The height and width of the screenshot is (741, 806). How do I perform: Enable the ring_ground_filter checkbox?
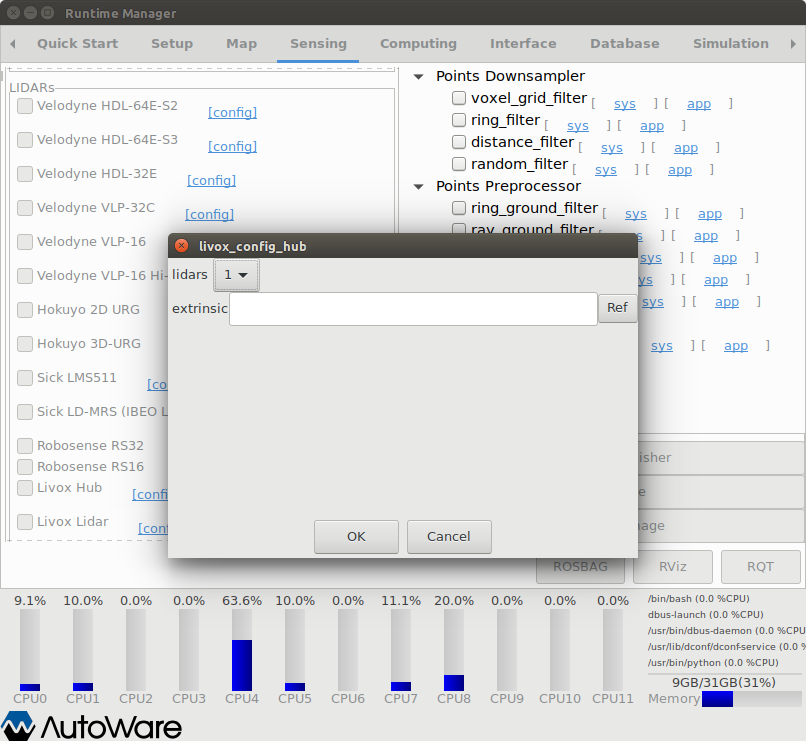point(459,208)
